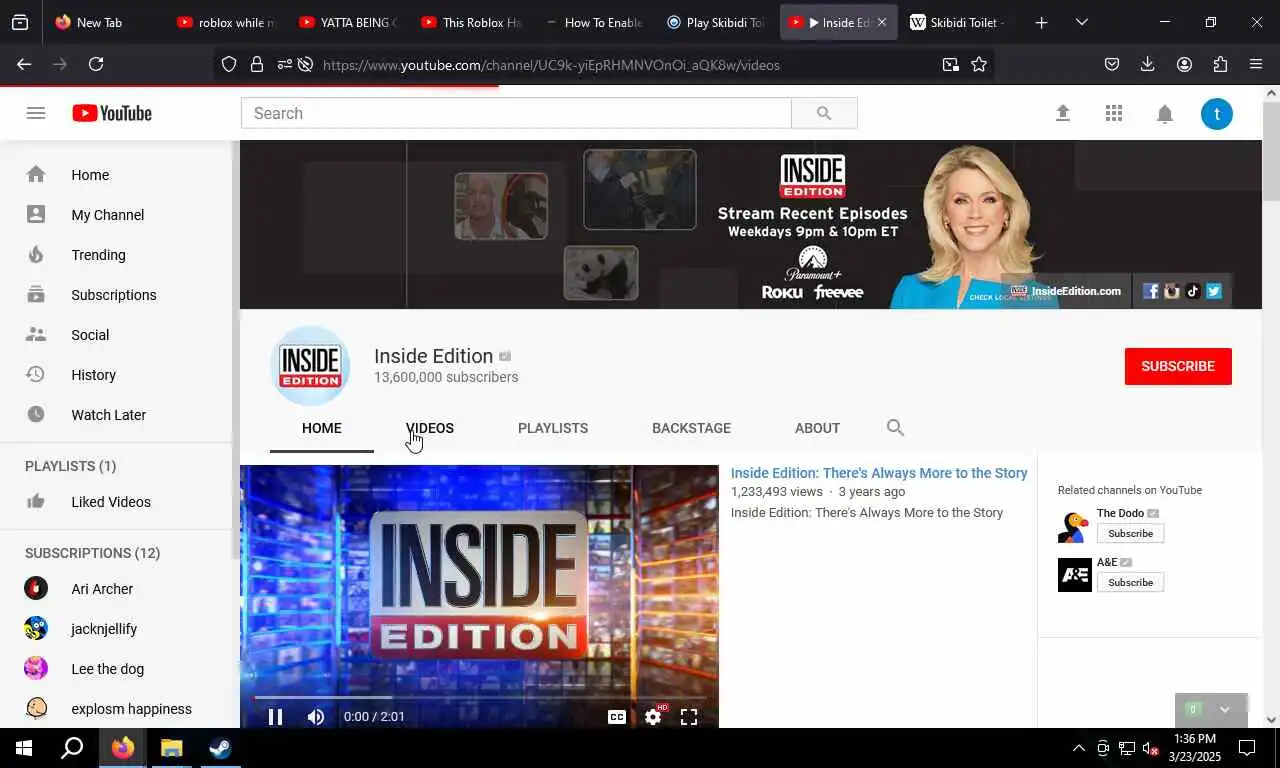Go back in Firefox

click(24, 64)
